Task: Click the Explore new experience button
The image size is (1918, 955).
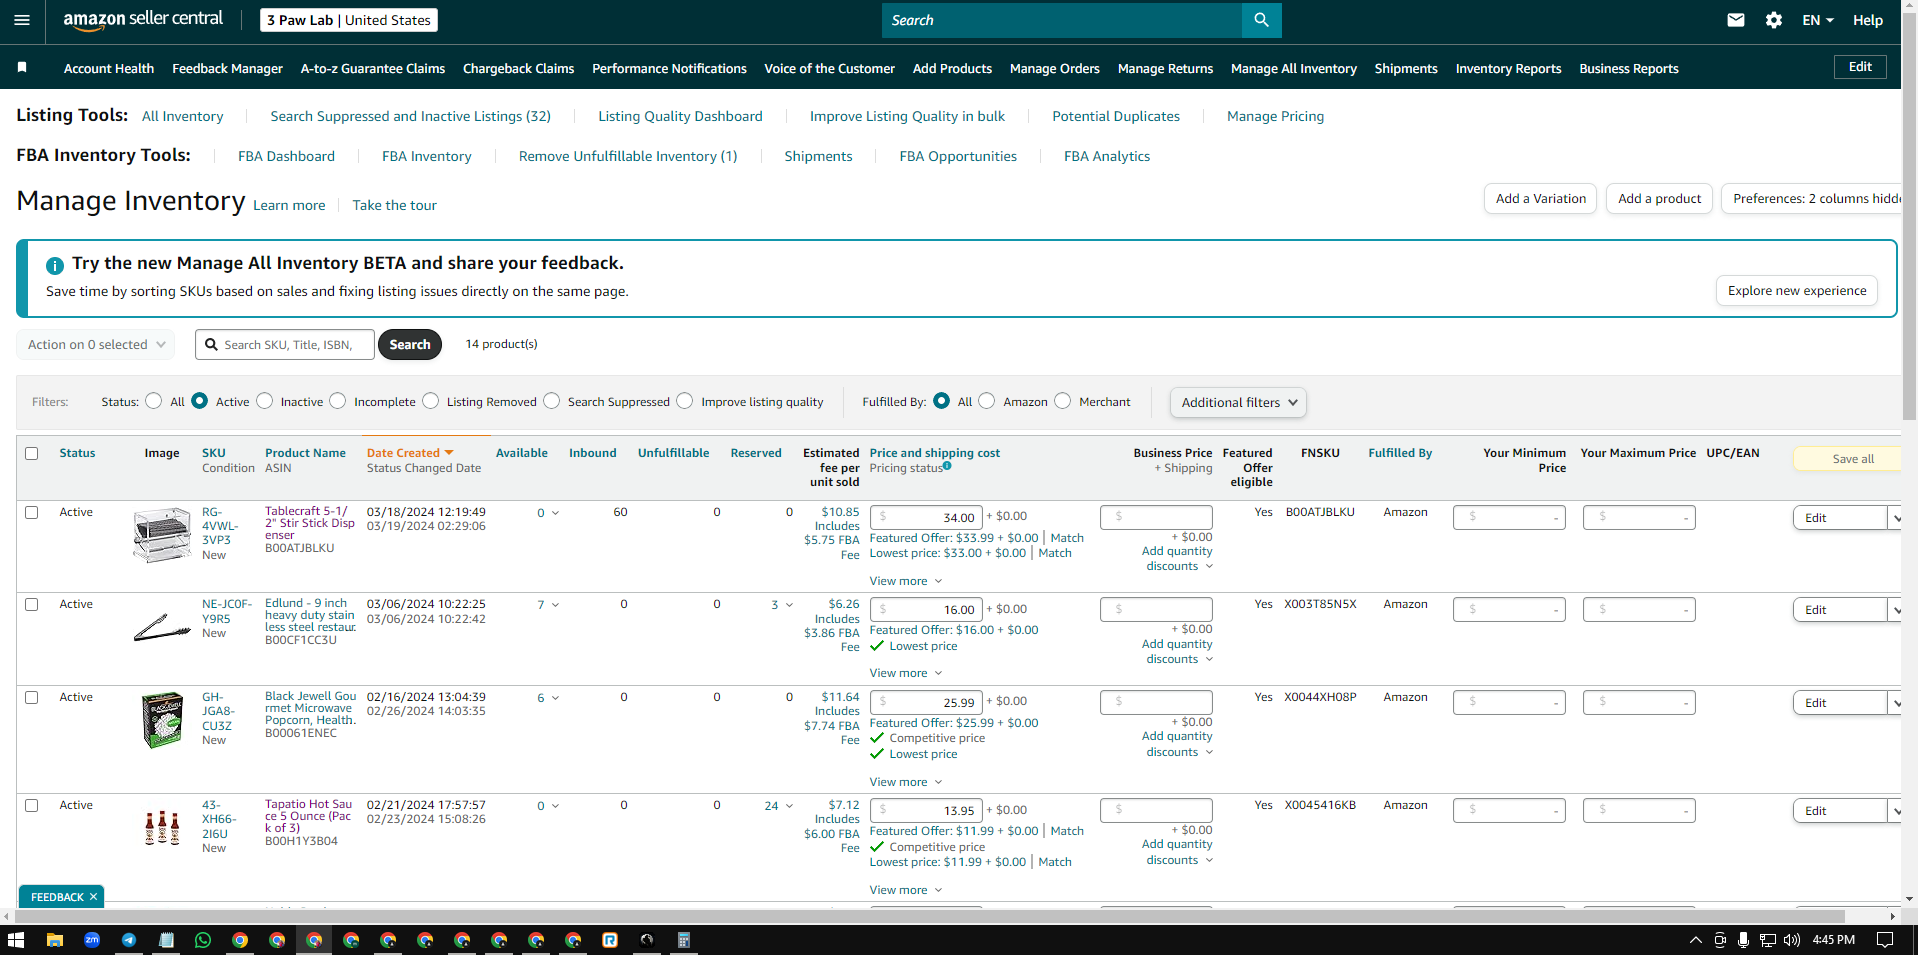Action: point(1796,291)
